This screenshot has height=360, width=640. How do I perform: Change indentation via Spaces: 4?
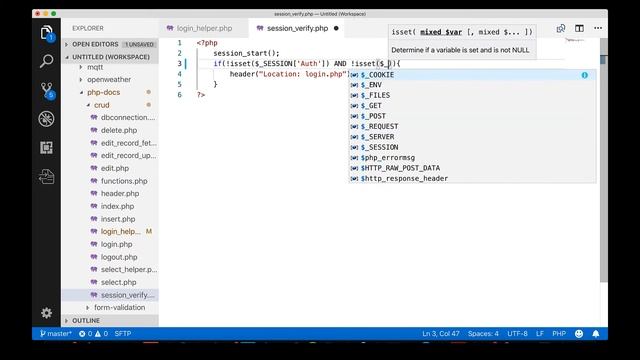pyautogui.click(x=483, y=333)
